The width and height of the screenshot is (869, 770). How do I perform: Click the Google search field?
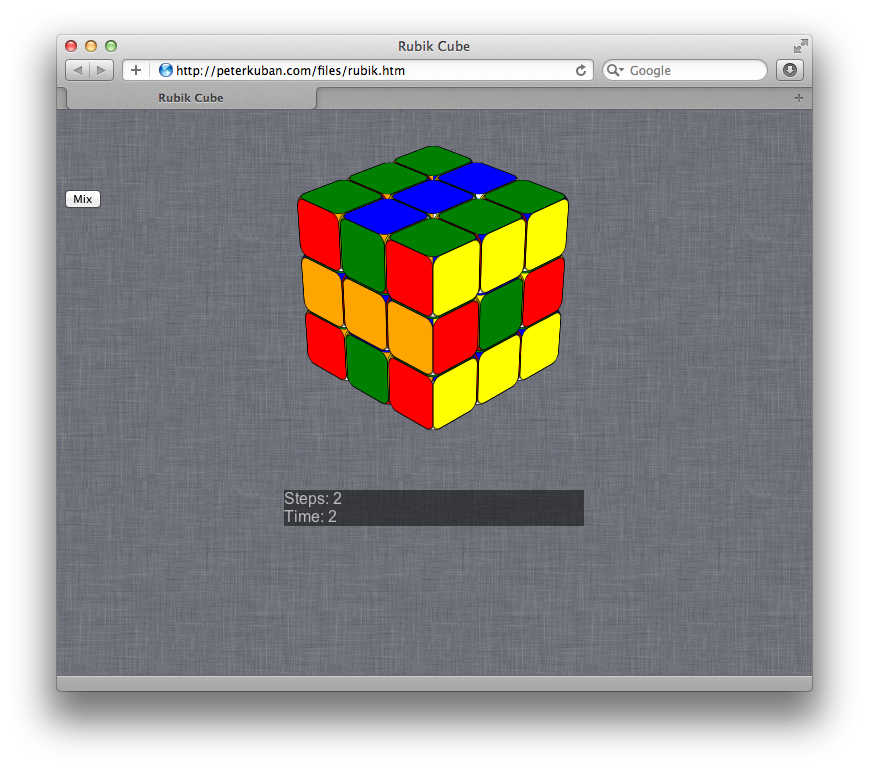(x=685, y=70)
